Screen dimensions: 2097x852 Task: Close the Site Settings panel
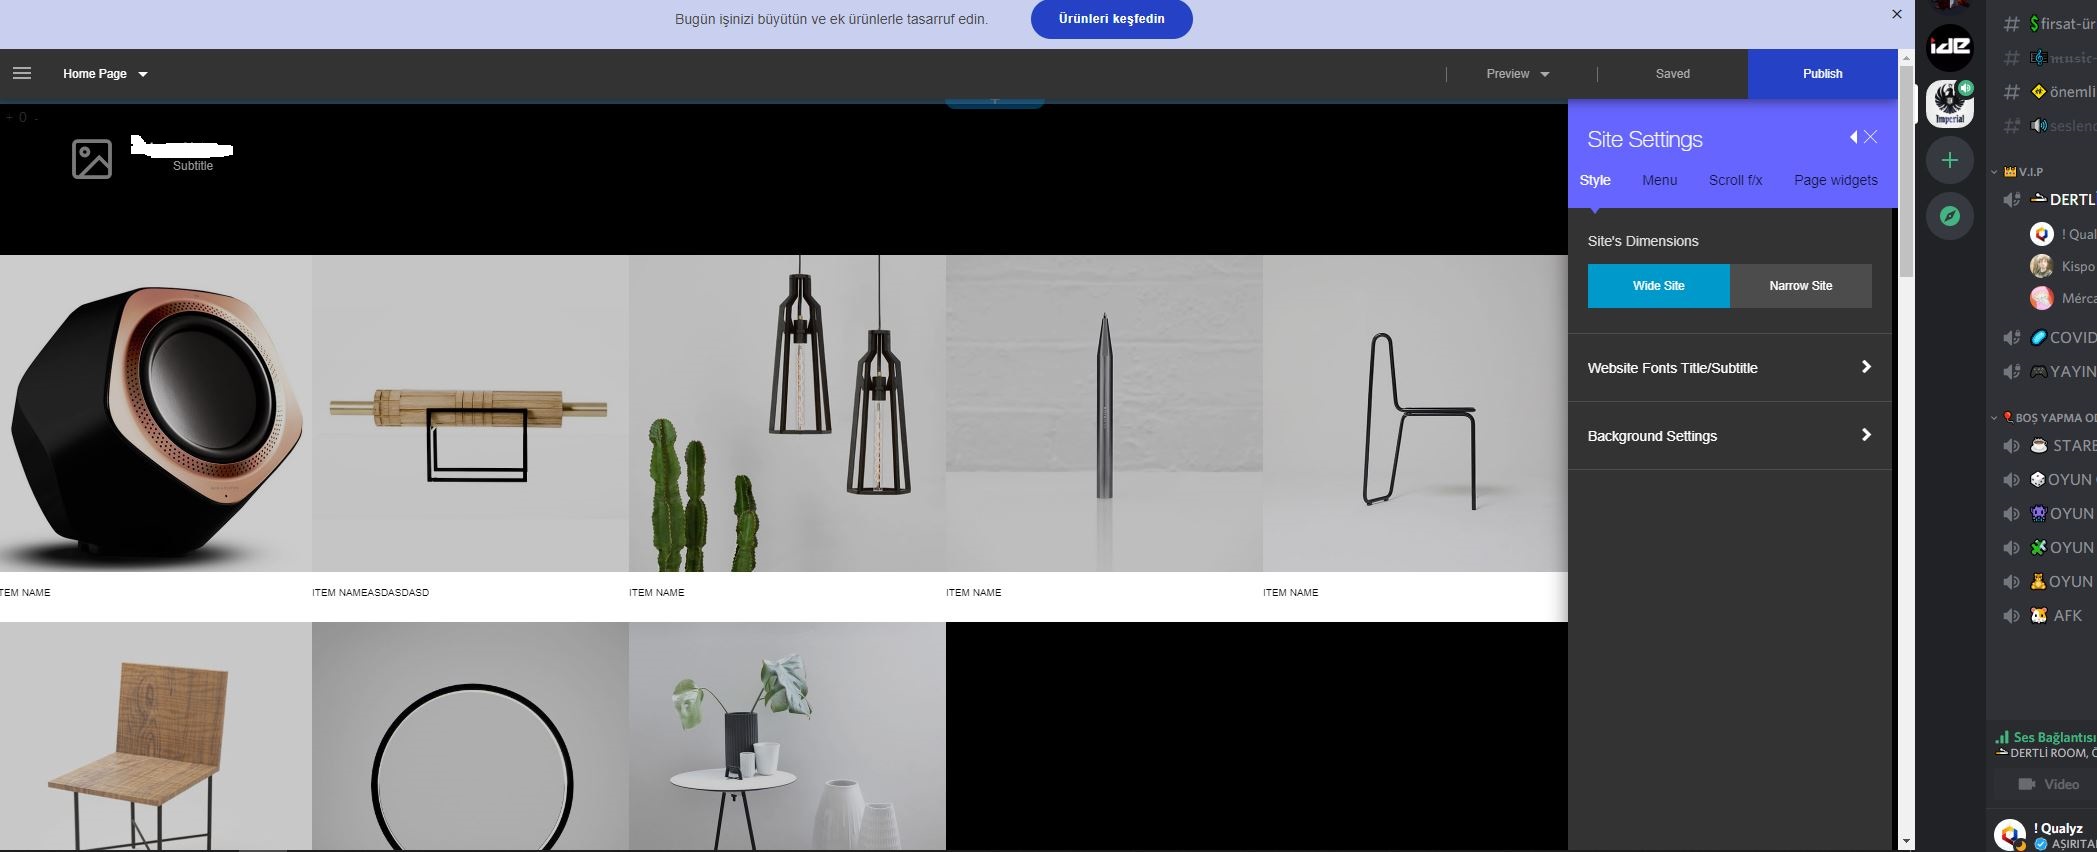tap(1871, 137)
